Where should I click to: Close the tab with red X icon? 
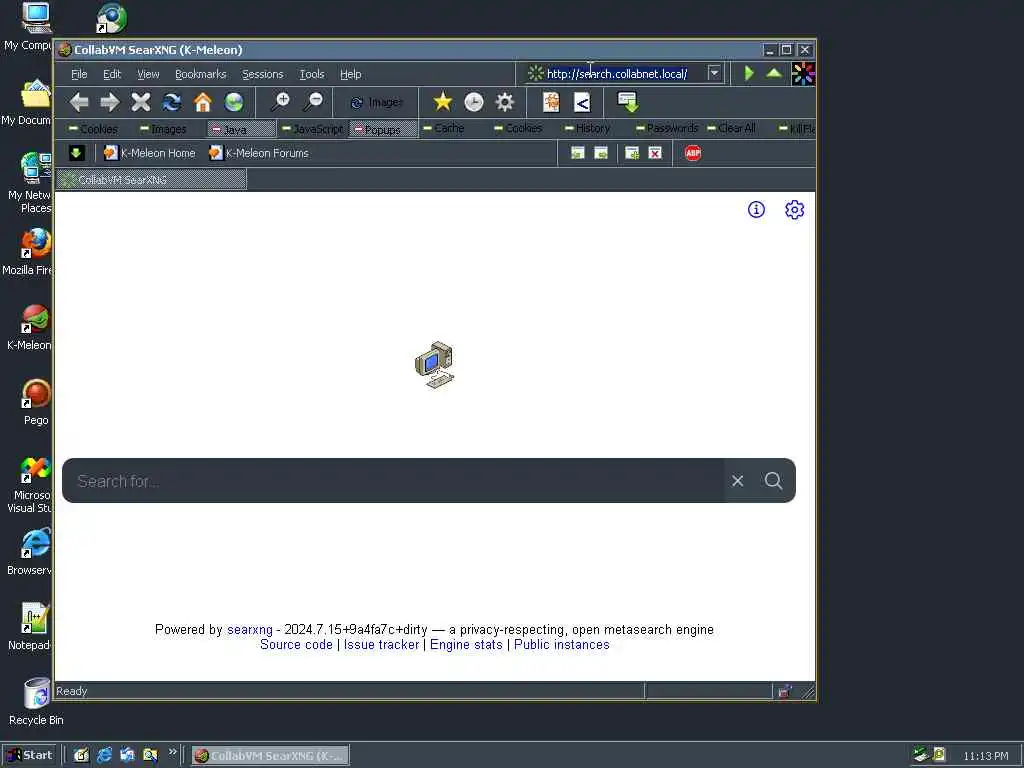pyautogui.click(x=655, y=153)
